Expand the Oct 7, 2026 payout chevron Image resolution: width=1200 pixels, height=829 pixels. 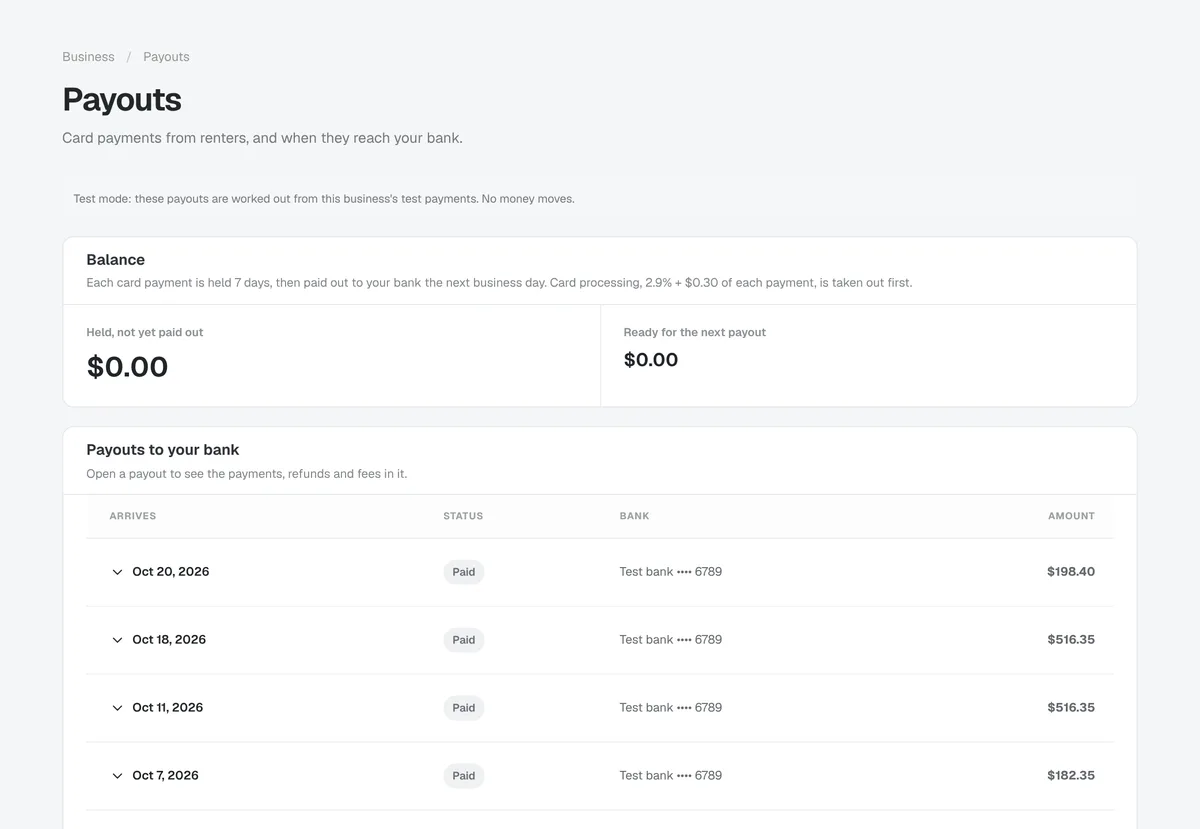(117, 776)
